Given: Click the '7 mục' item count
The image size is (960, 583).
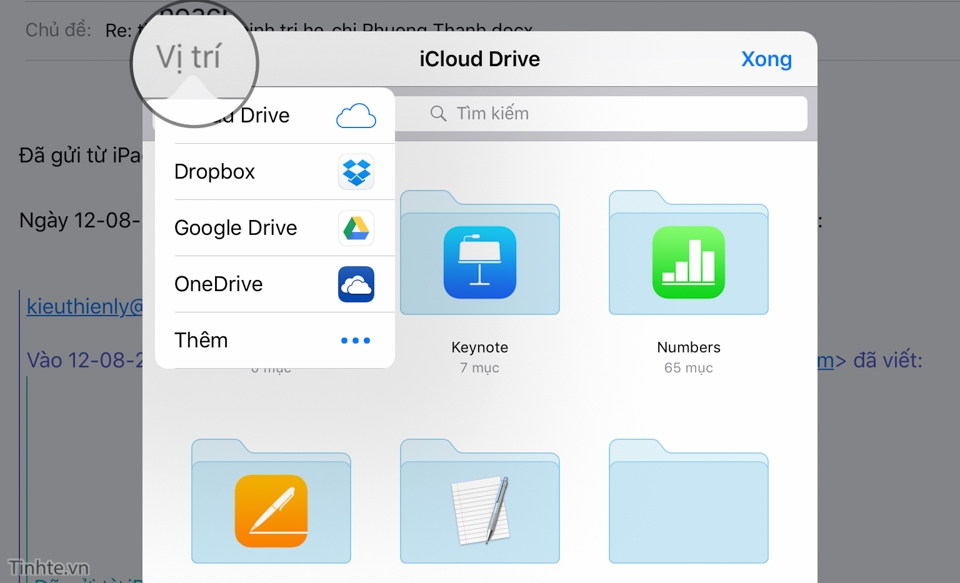Looking at the screenshot, I should coord(479,368).
